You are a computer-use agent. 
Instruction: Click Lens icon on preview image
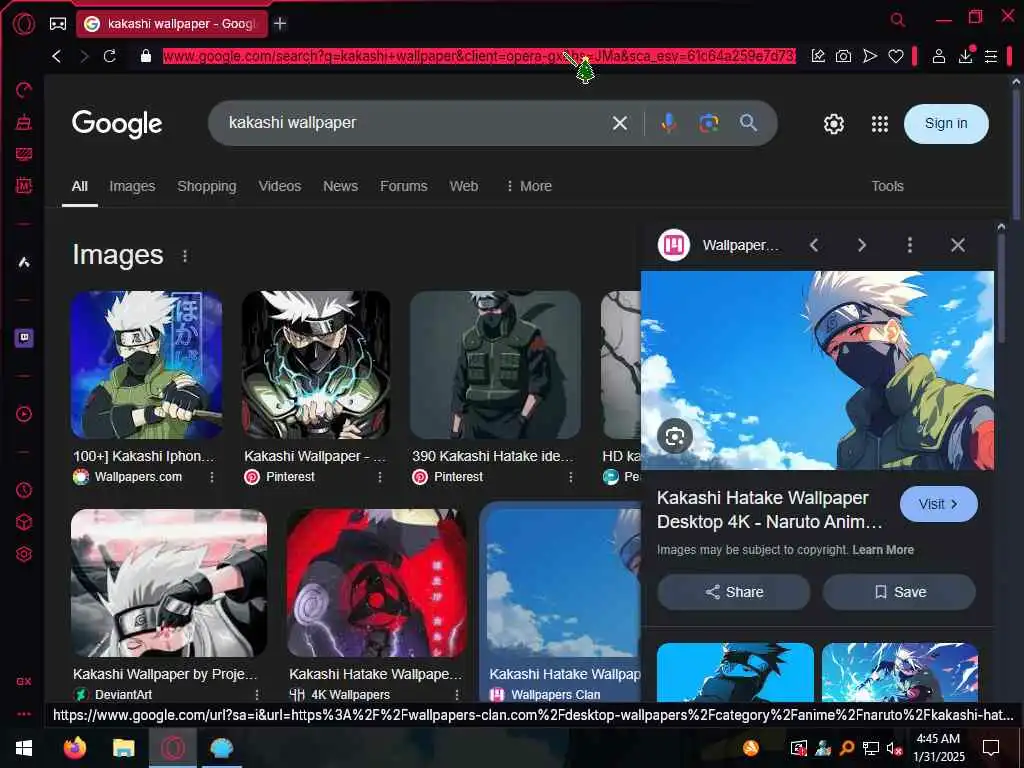tap(675, 436)
